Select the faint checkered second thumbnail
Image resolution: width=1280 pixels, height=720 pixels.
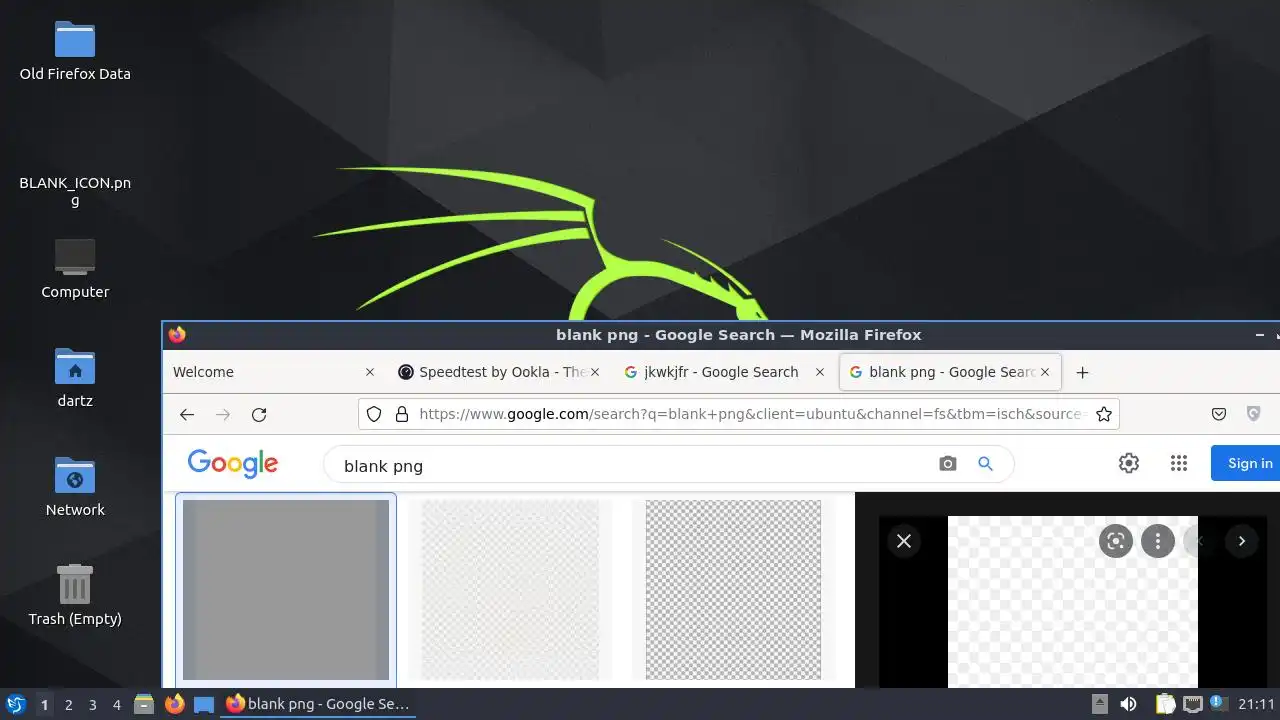coord(510,590)
